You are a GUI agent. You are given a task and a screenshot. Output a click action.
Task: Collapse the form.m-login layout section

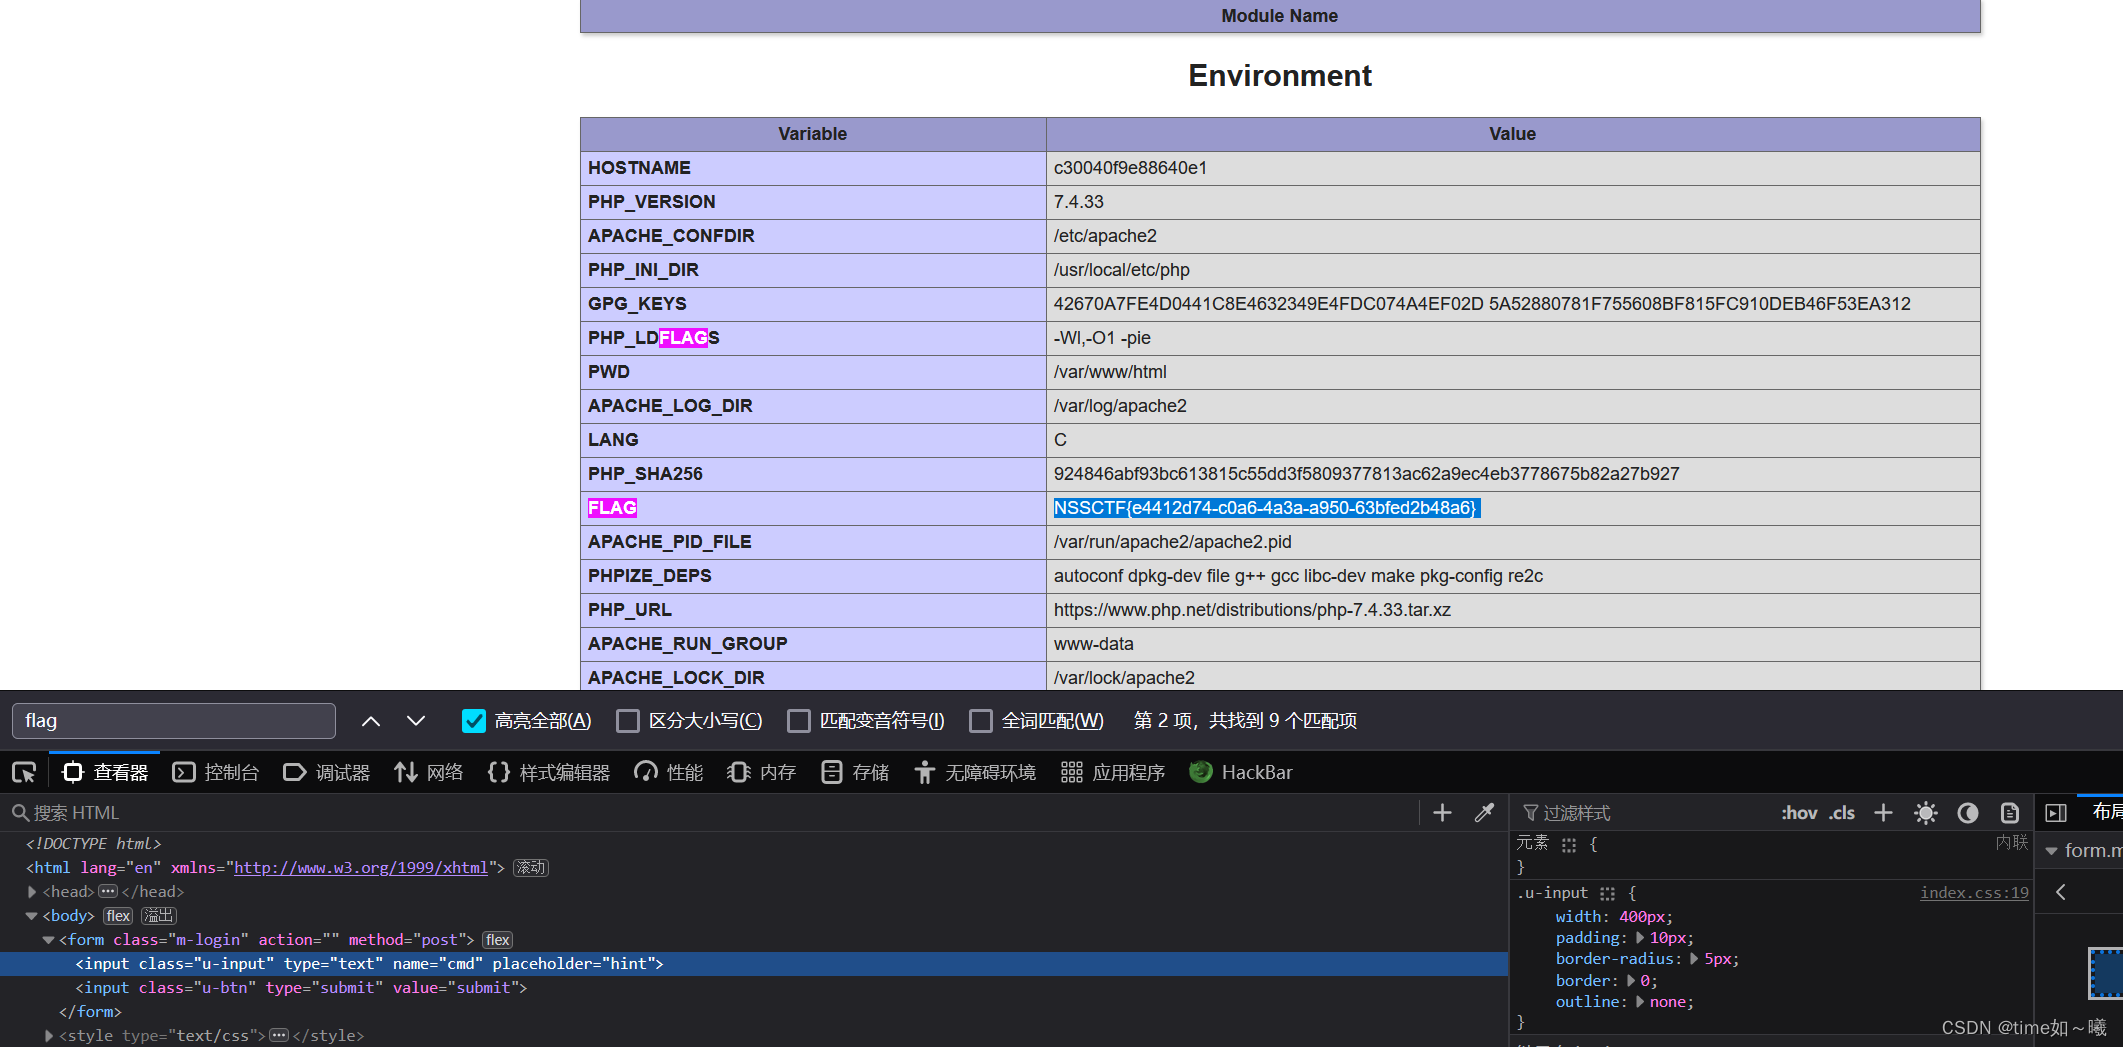(2051, 851)
